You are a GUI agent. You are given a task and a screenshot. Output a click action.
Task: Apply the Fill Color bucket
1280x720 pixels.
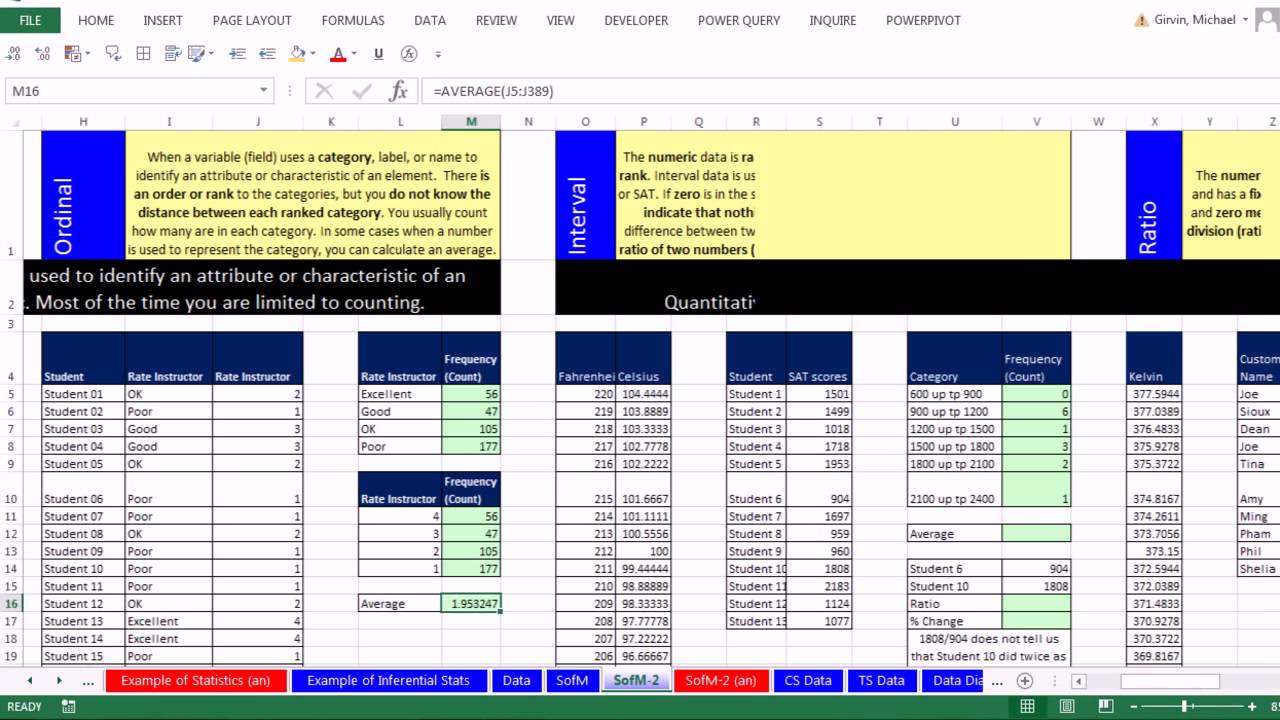point(297,54)
